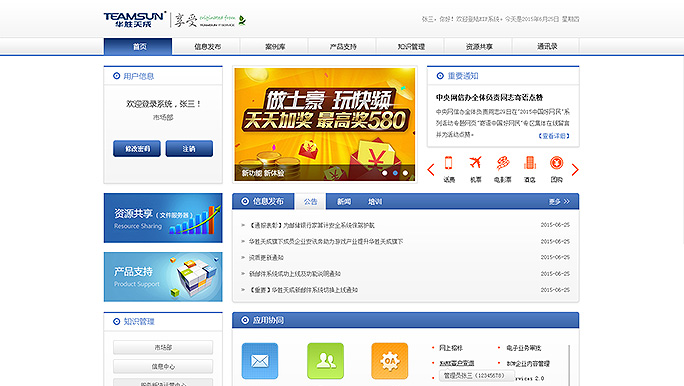Launch the orange OA gear application
The image size is (684, 386).
point(390,361)
